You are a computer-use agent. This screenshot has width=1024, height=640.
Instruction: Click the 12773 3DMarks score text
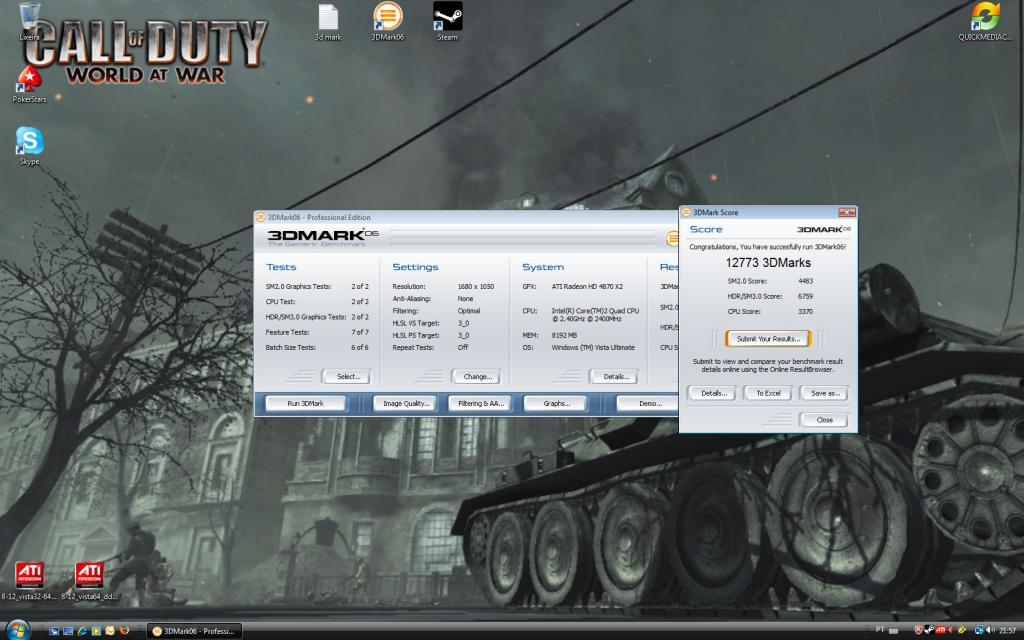[x=768, y=263]
